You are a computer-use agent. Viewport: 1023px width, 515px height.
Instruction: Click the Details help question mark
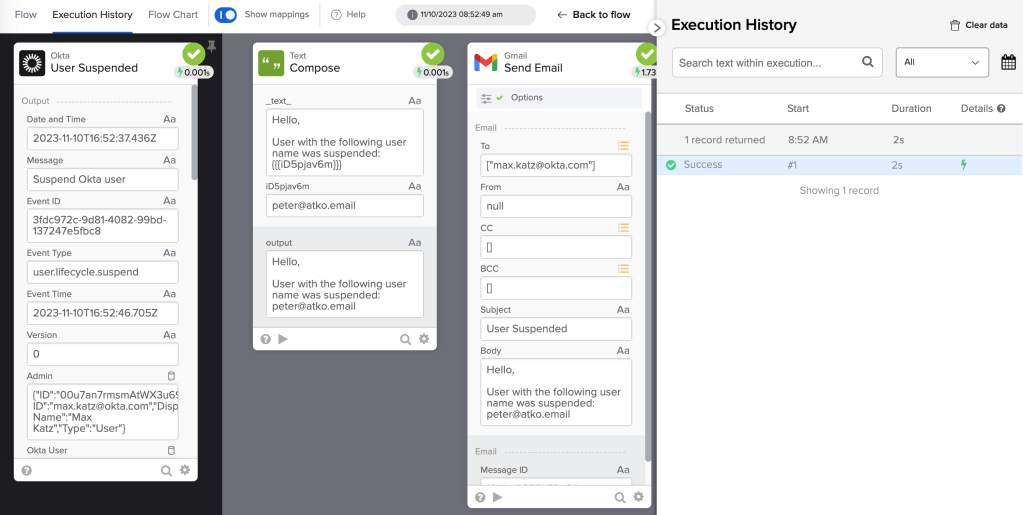coord(1001,108)
